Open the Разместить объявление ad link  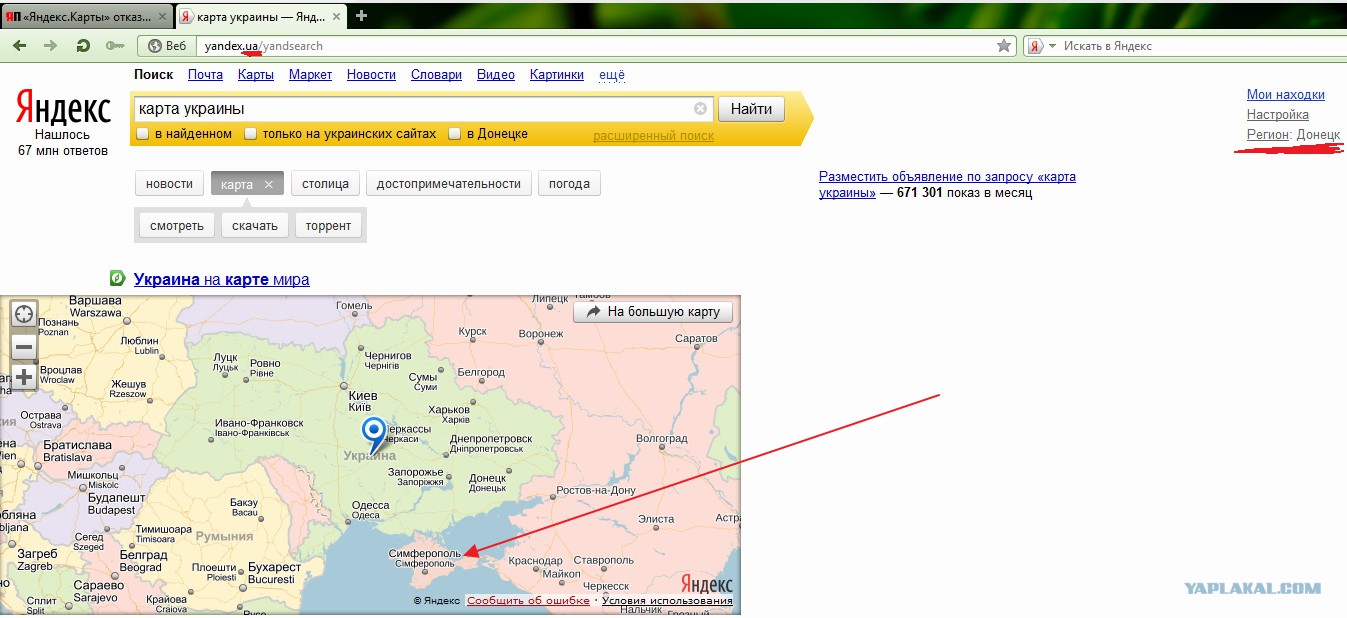pyautogui.click(x=947, y=185)
